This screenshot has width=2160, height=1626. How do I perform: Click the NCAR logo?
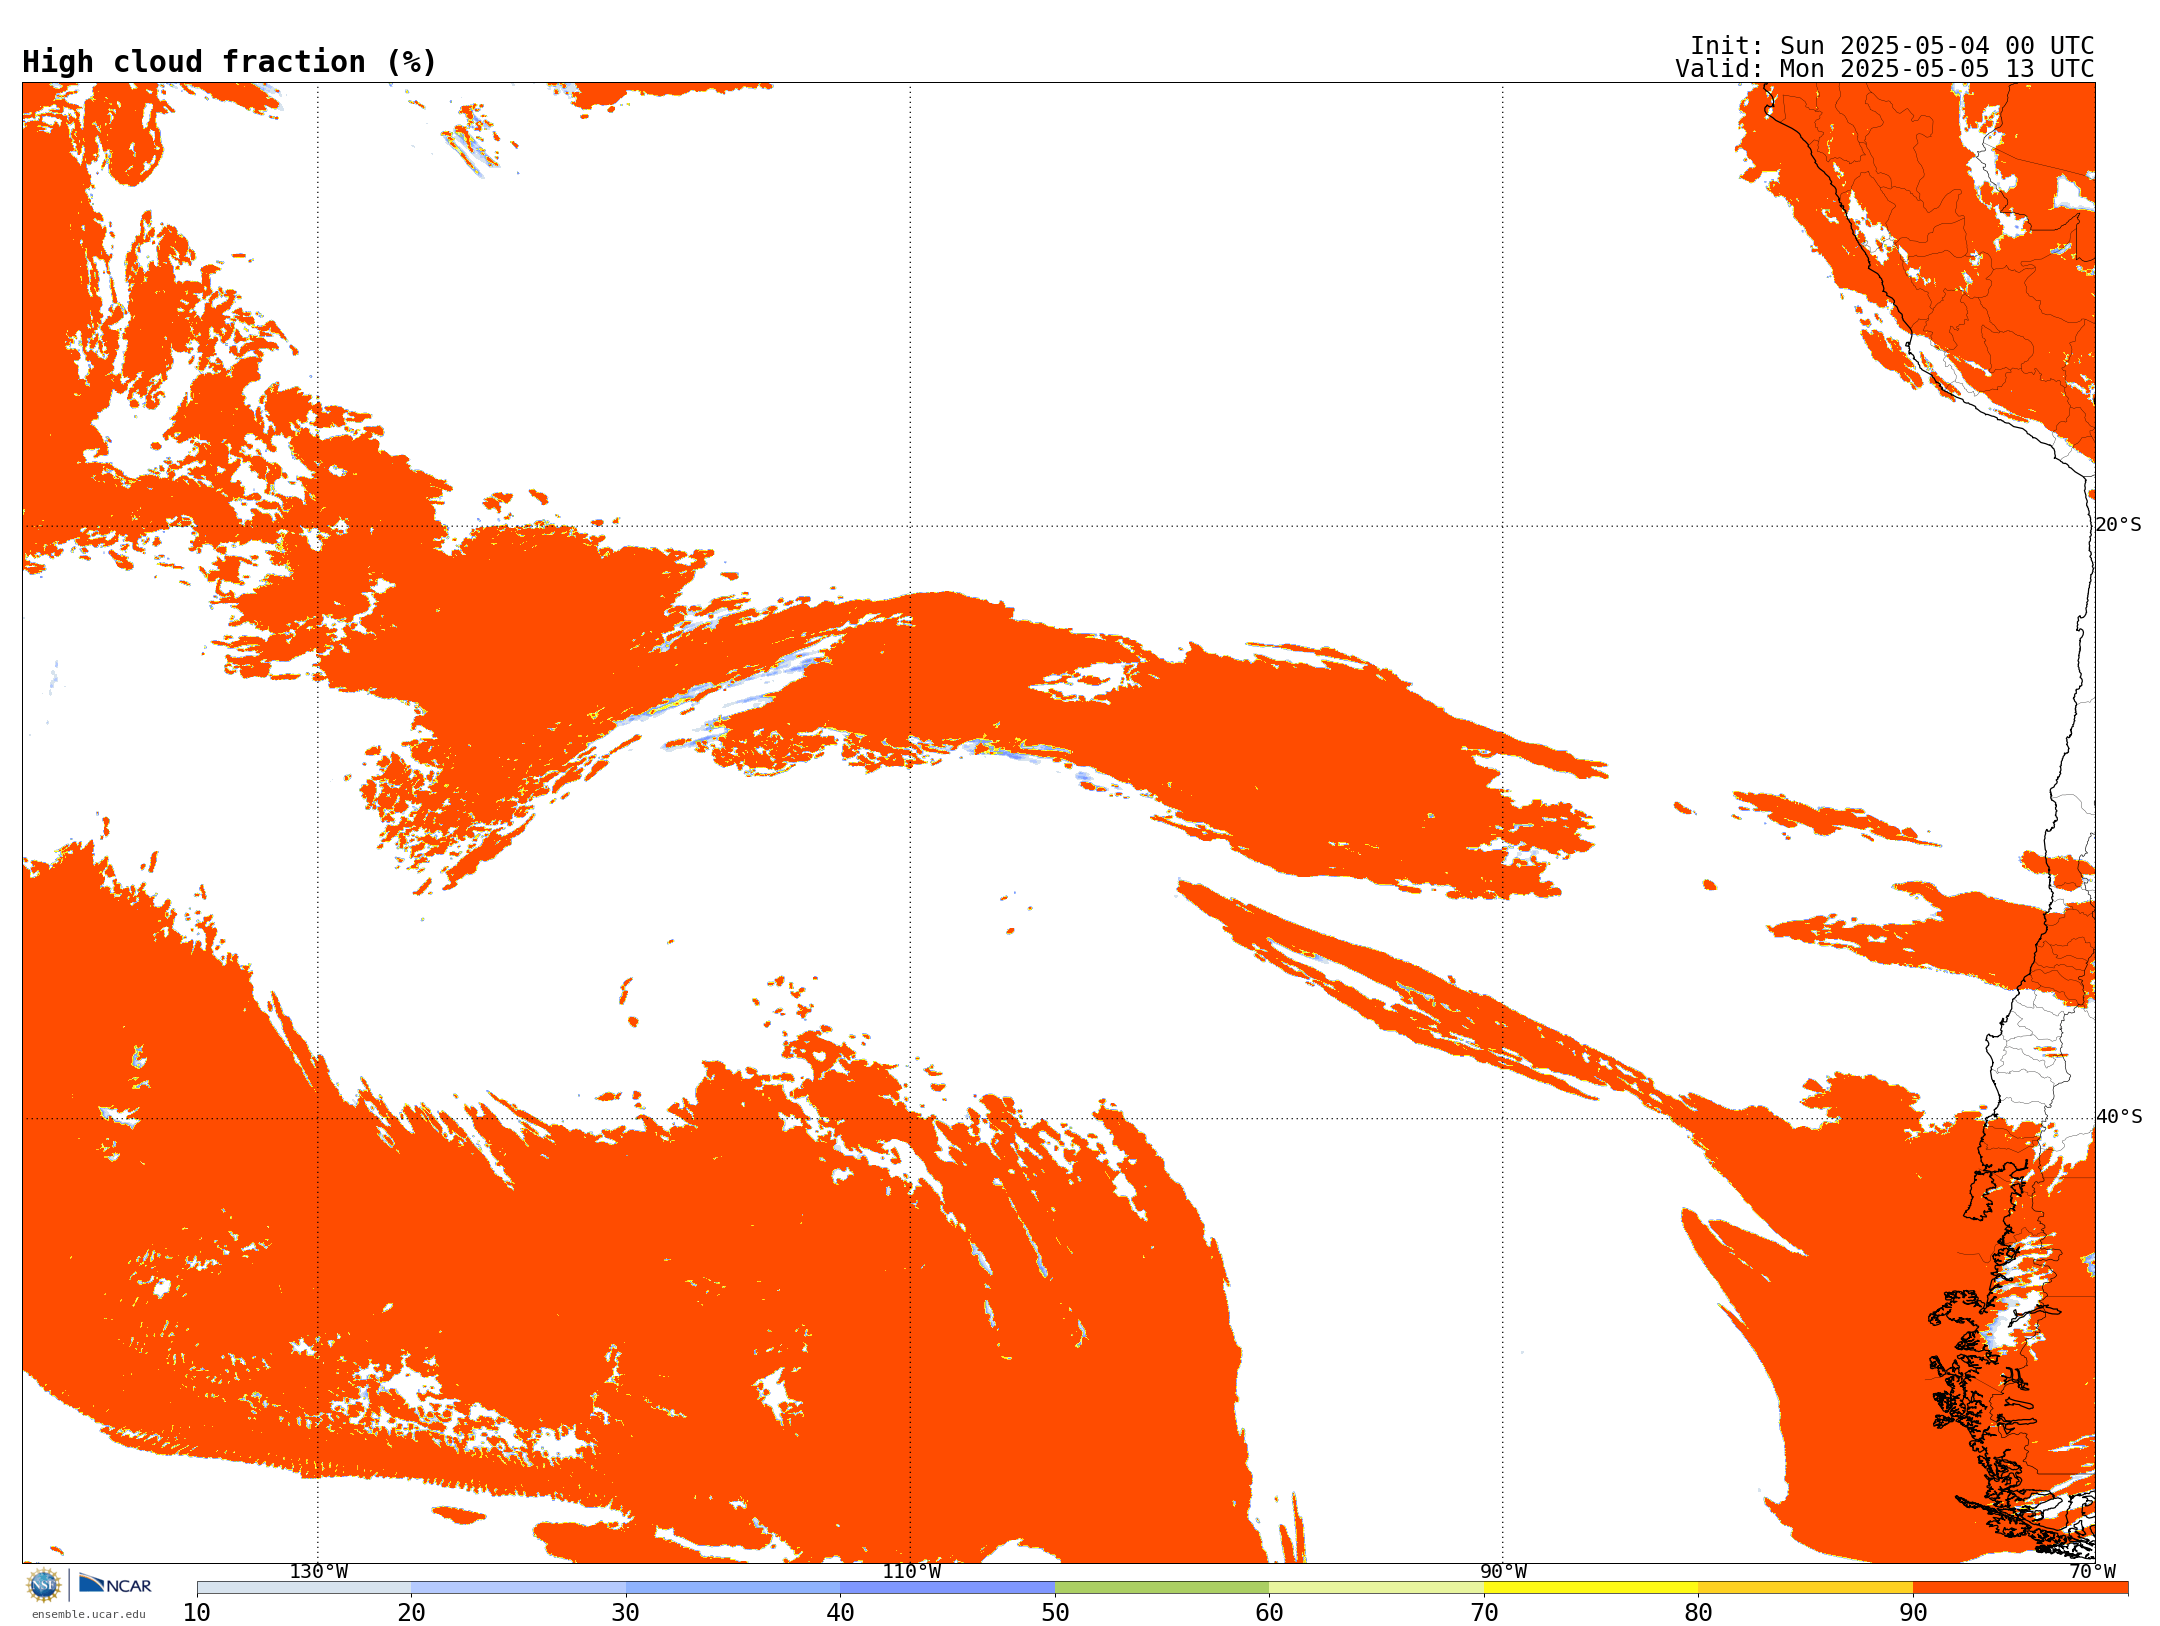coord(115,1584)
